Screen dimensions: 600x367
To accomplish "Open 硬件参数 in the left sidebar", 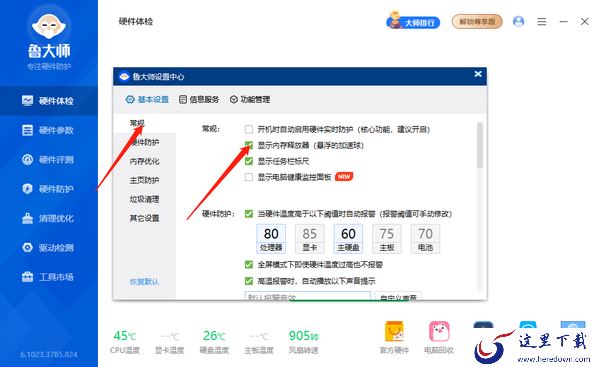I will (49, 130).
